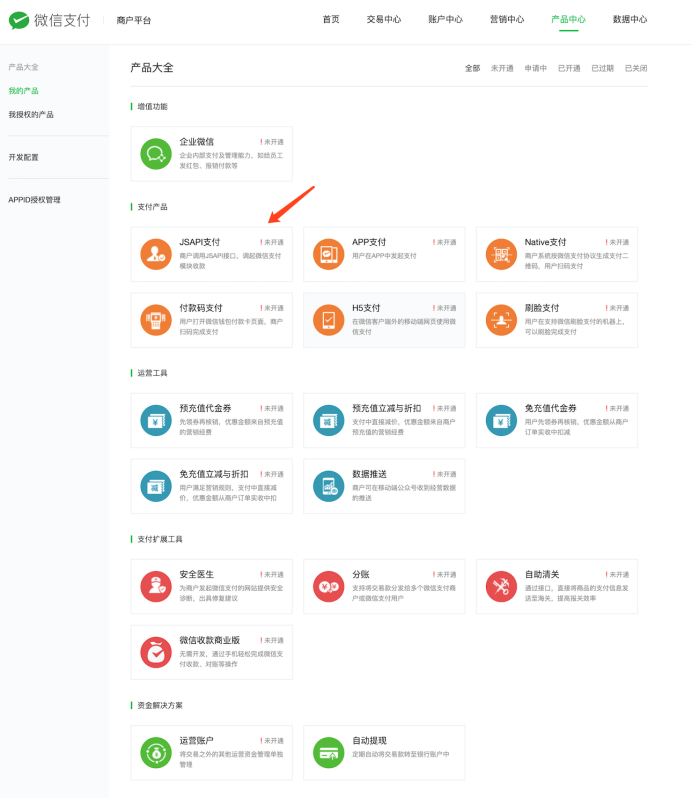
Task: Open the 自动提现 title
Action: pos(369,740)
